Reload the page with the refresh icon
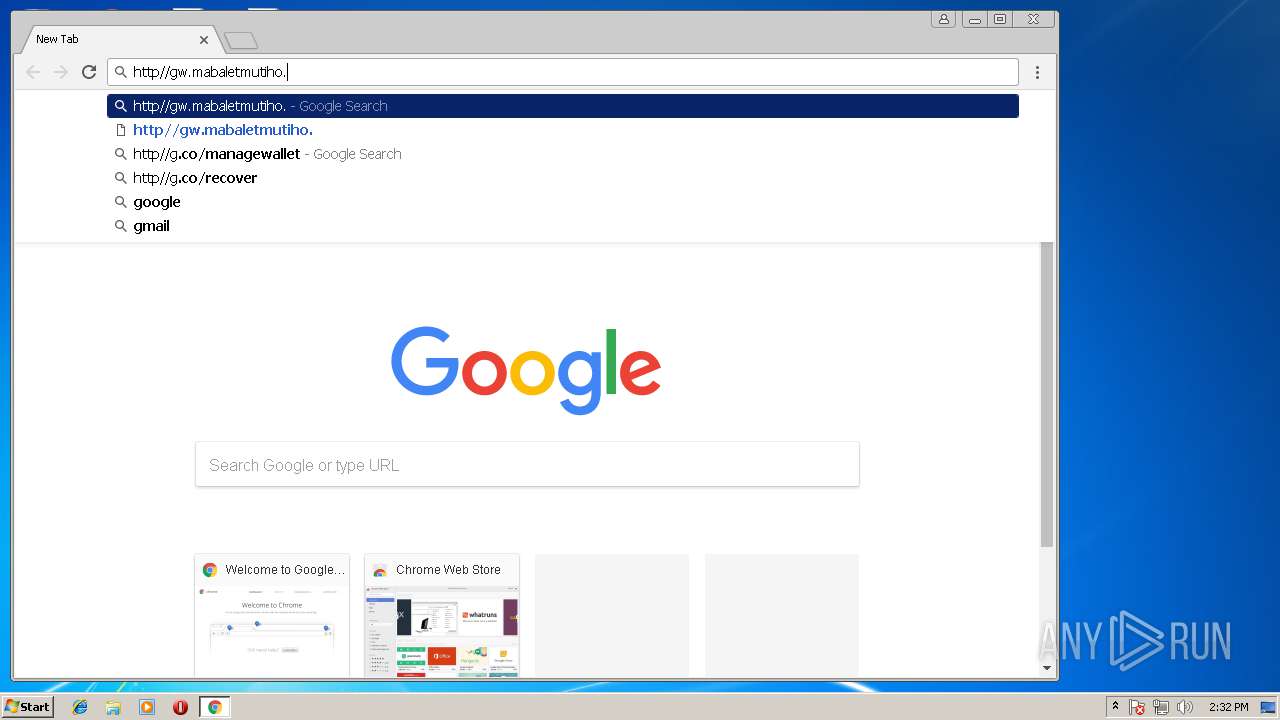Screen dimensions: 1280x720 (89, 72)
